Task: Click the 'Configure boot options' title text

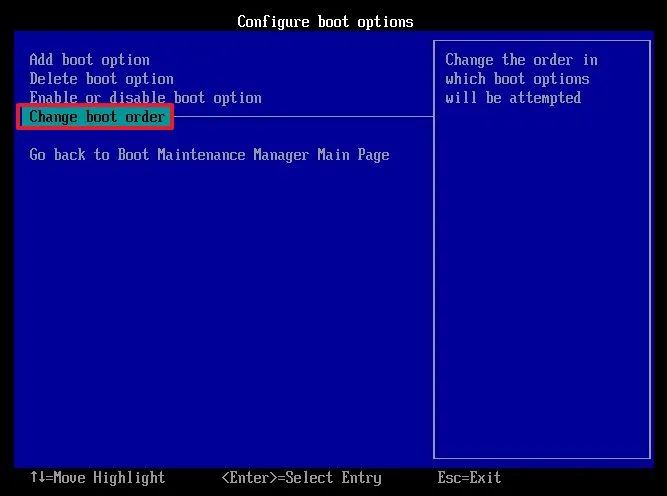Action: click(325, 22)
